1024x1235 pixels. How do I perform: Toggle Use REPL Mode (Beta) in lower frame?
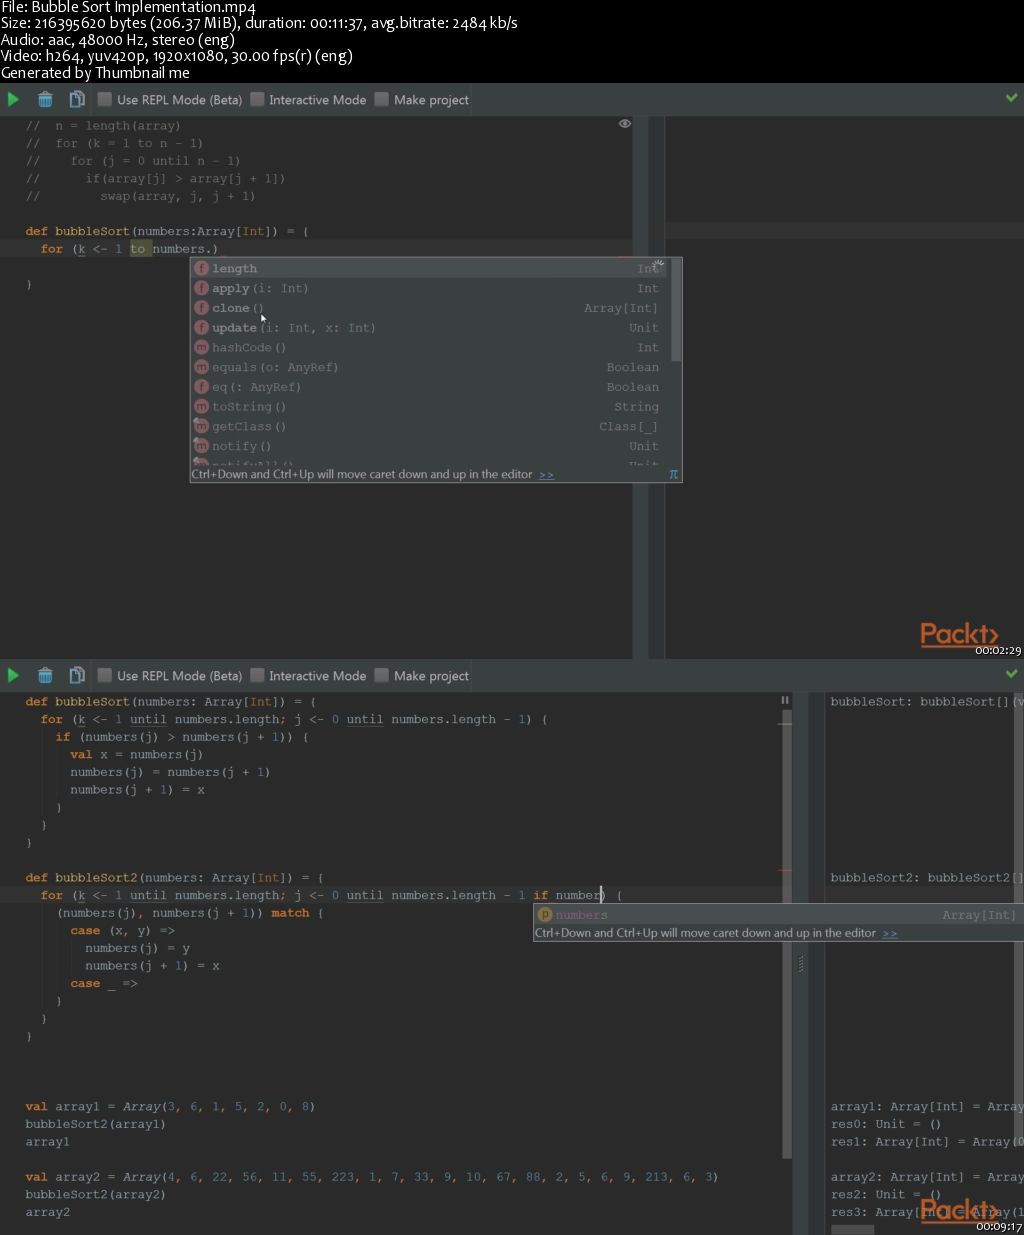pyautogui.click(x=169, y=675)
